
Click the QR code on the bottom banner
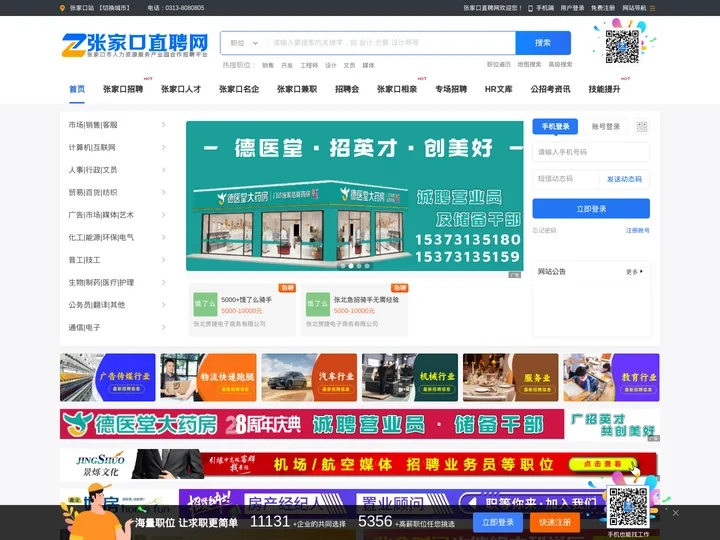(x=628, y=507)
